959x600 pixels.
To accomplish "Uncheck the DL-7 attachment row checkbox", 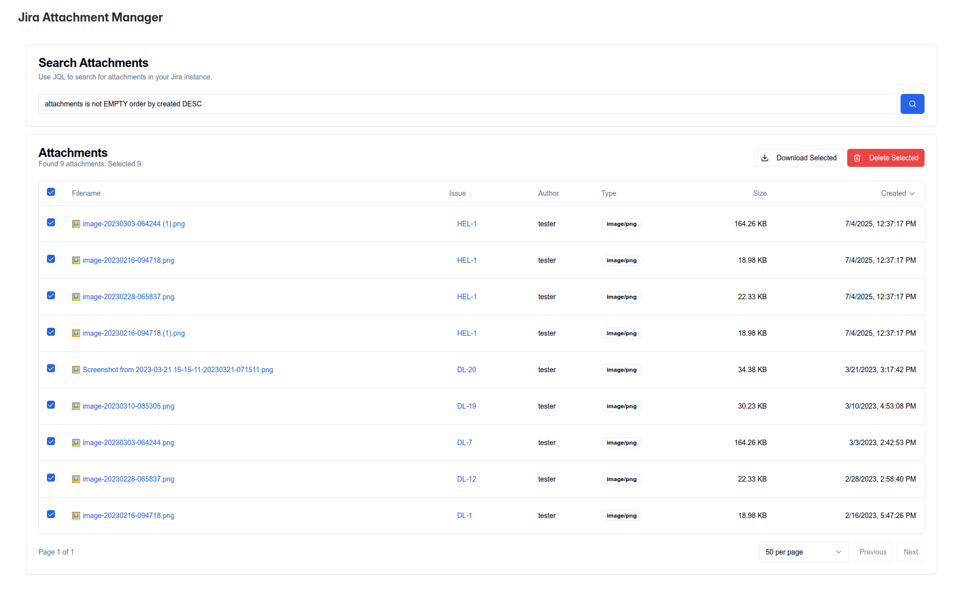I will coord(51,441).
